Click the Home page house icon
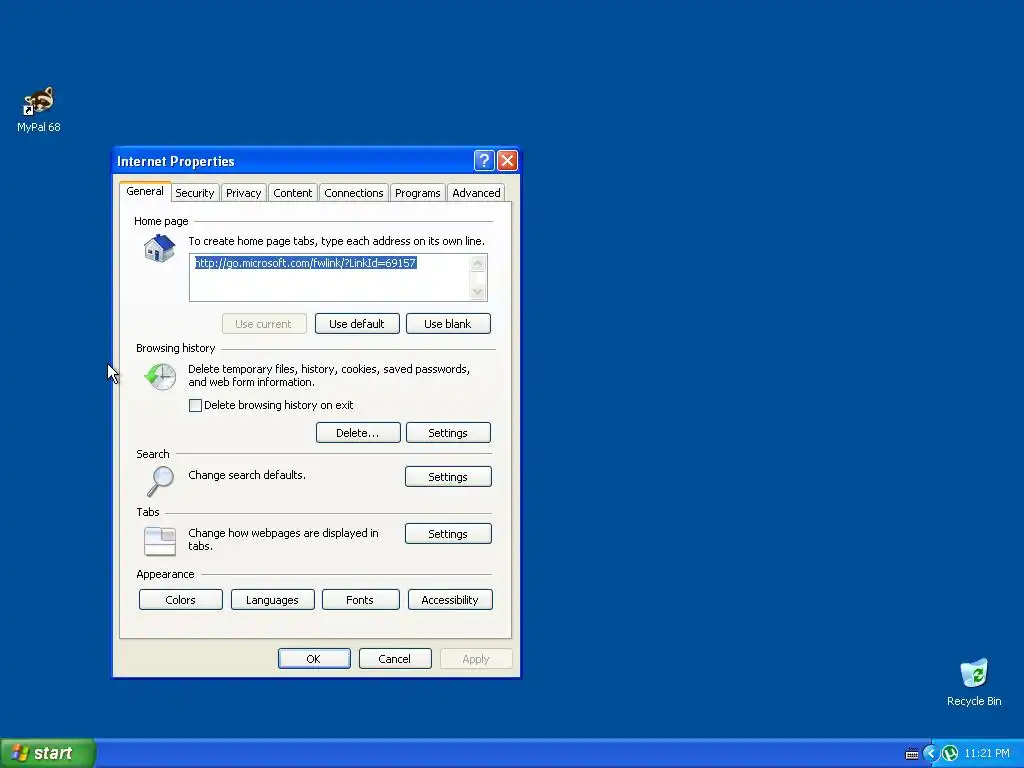The image size is (1024, 768). (159, 248)
